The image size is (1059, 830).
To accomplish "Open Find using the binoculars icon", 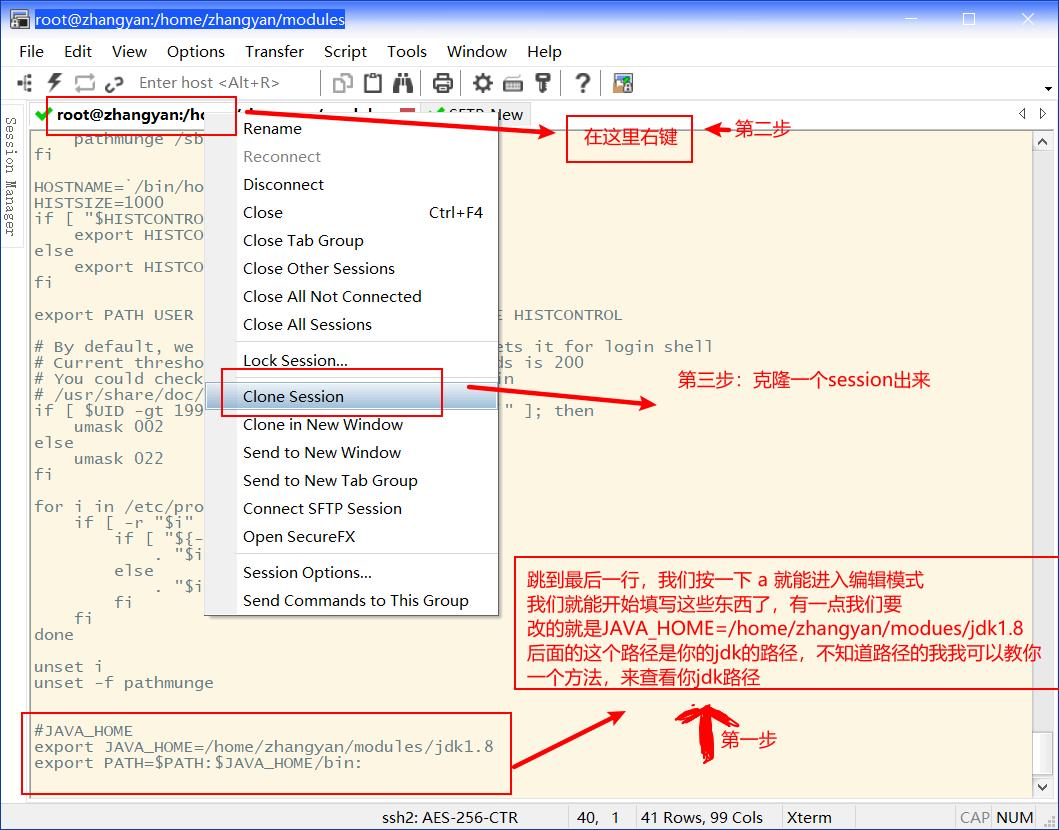I will (402, 83).
